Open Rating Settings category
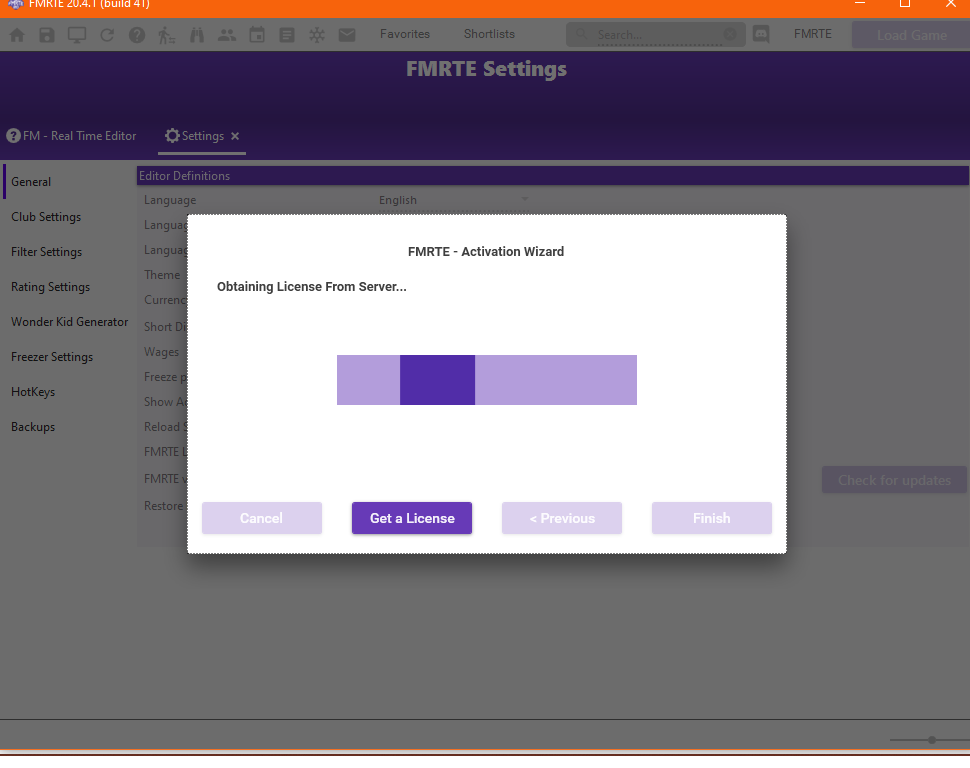The height and width of the screenshot is (768, 970). coord(50,287)
